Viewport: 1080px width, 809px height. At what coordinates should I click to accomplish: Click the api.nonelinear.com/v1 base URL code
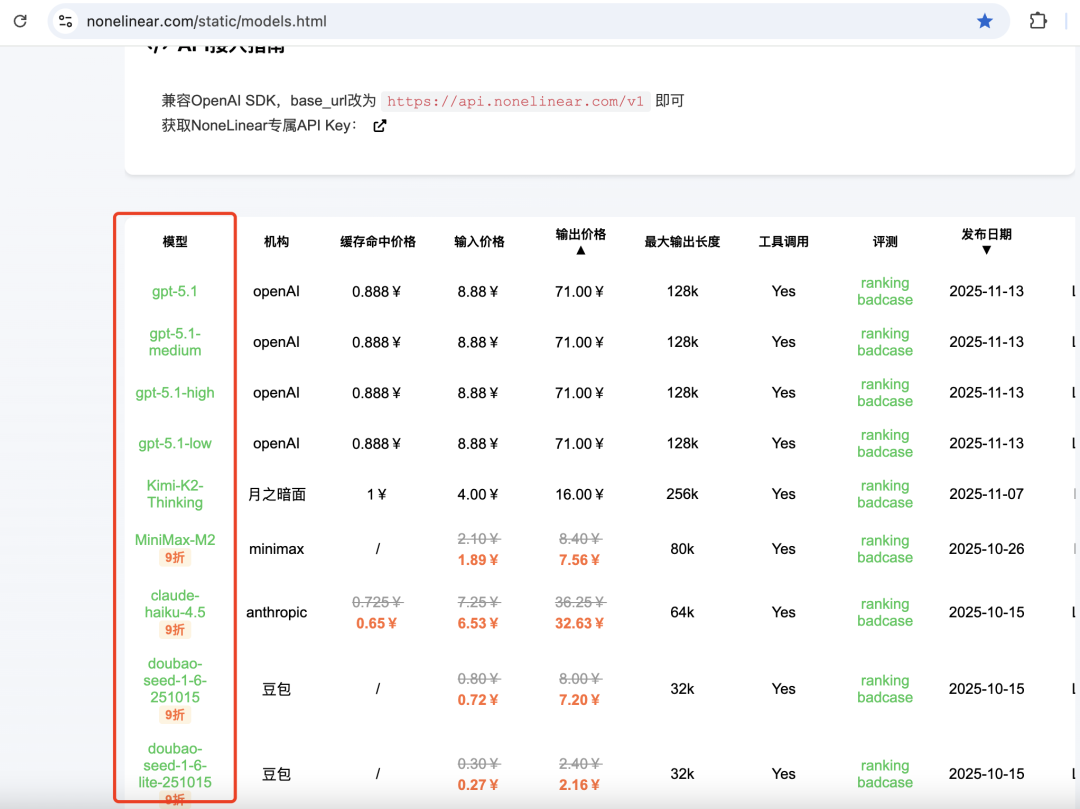[515, 101]
